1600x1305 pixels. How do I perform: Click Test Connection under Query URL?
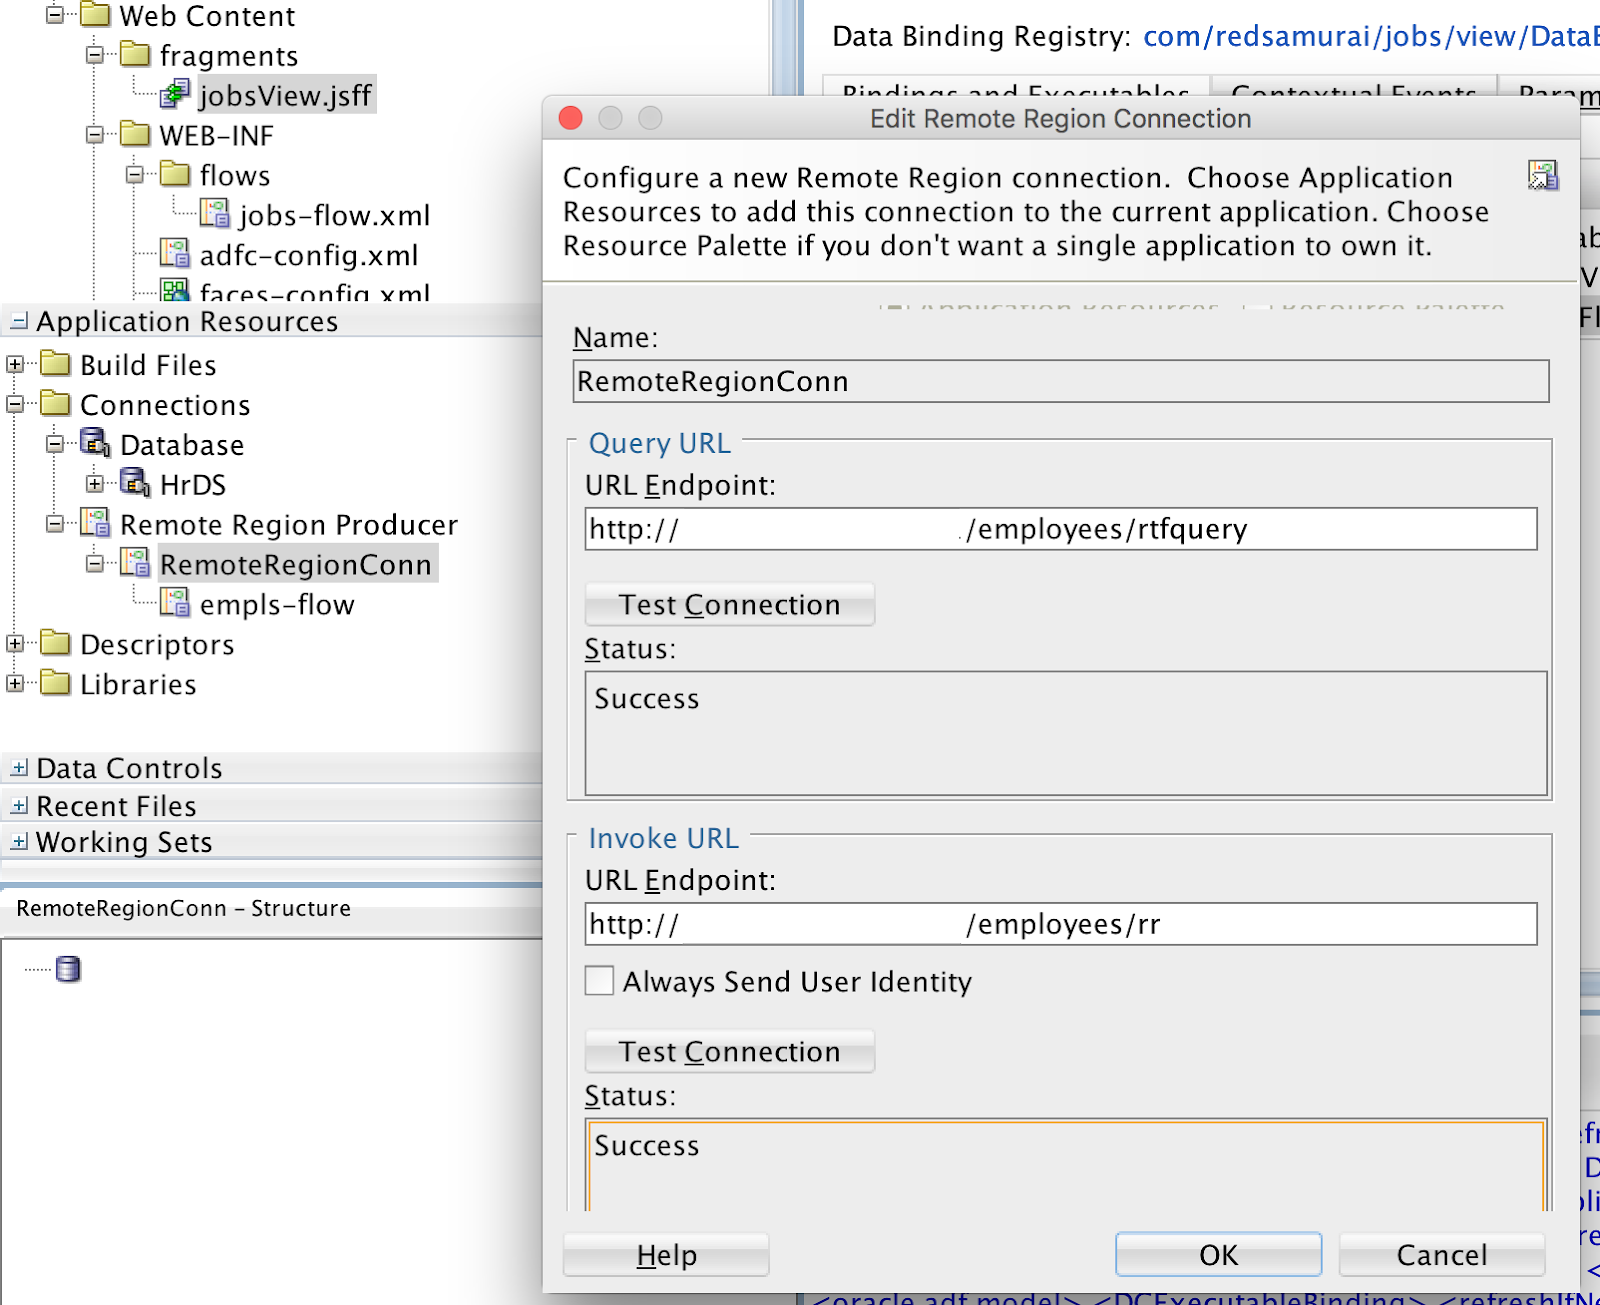click(728, 604)
